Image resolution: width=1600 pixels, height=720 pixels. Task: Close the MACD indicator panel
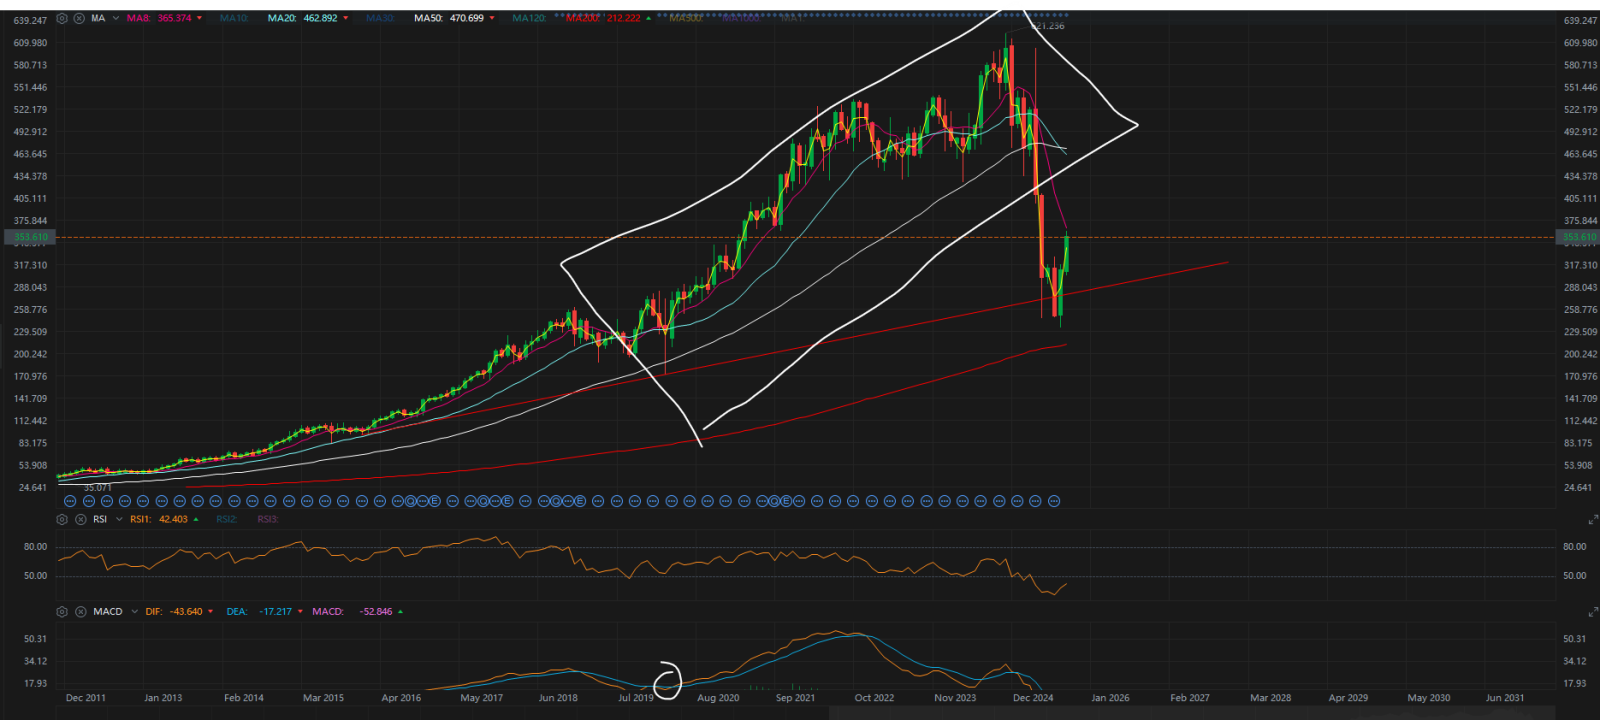click(x=79, y=611)
